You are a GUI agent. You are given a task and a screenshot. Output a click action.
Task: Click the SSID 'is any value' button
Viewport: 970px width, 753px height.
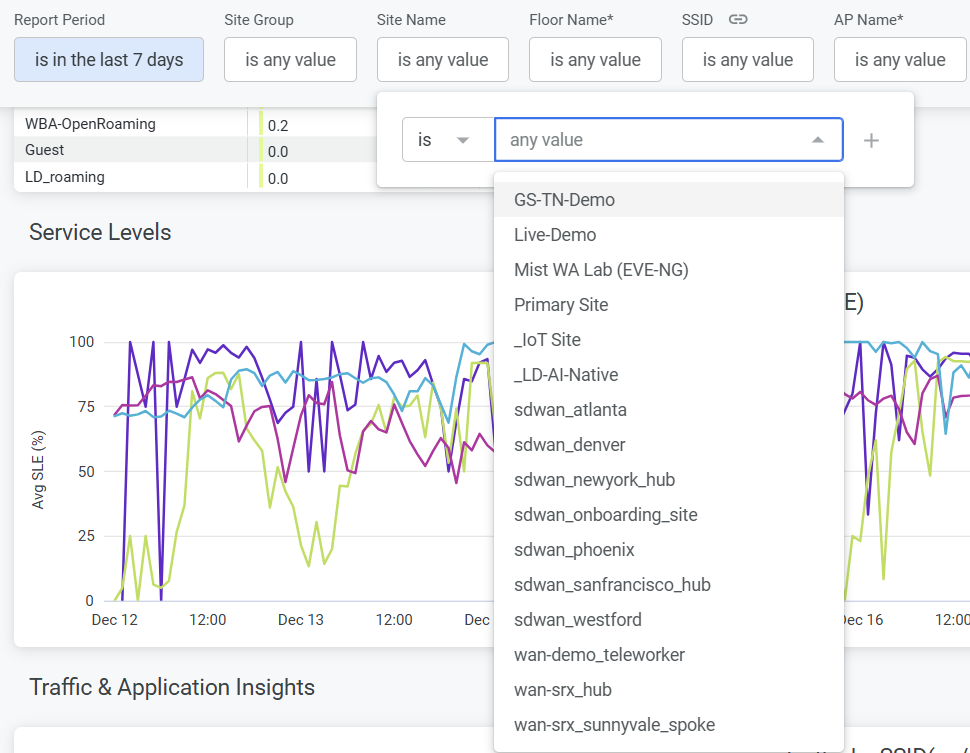[x=747, y=60]
